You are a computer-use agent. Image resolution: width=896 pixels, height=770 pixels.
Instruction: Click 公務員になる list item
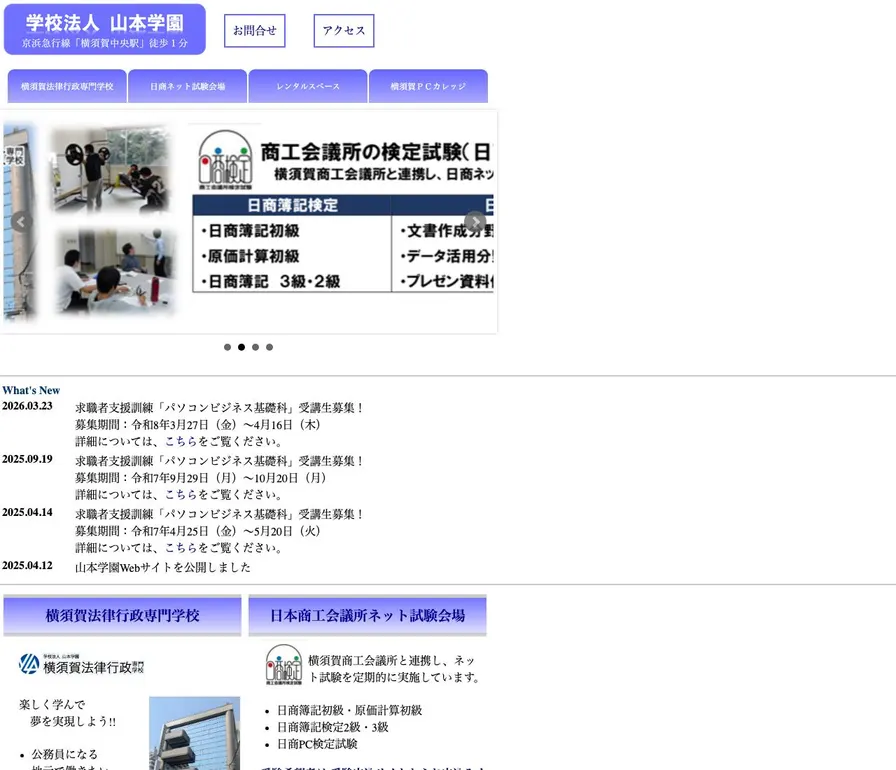coord(65,754)
